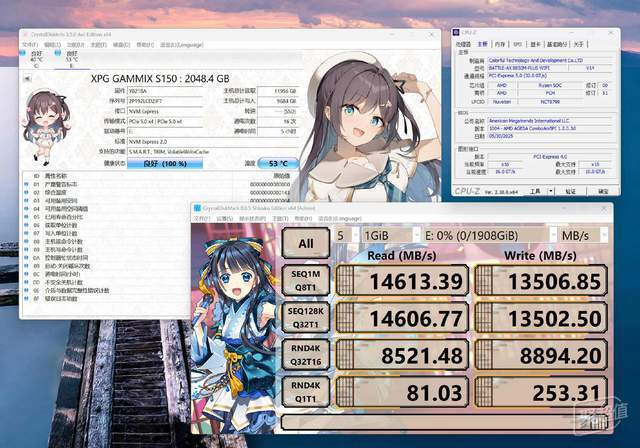
Task: Click the NVM Express 2.0 standard field
Action: 213,142
